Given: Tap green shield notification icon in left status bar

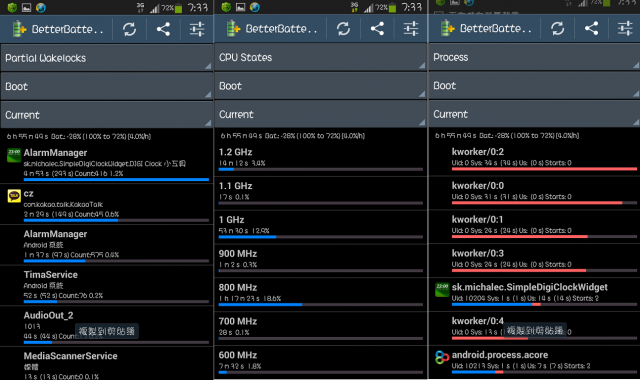Looking at the screenshot, I should coord(12,7).
